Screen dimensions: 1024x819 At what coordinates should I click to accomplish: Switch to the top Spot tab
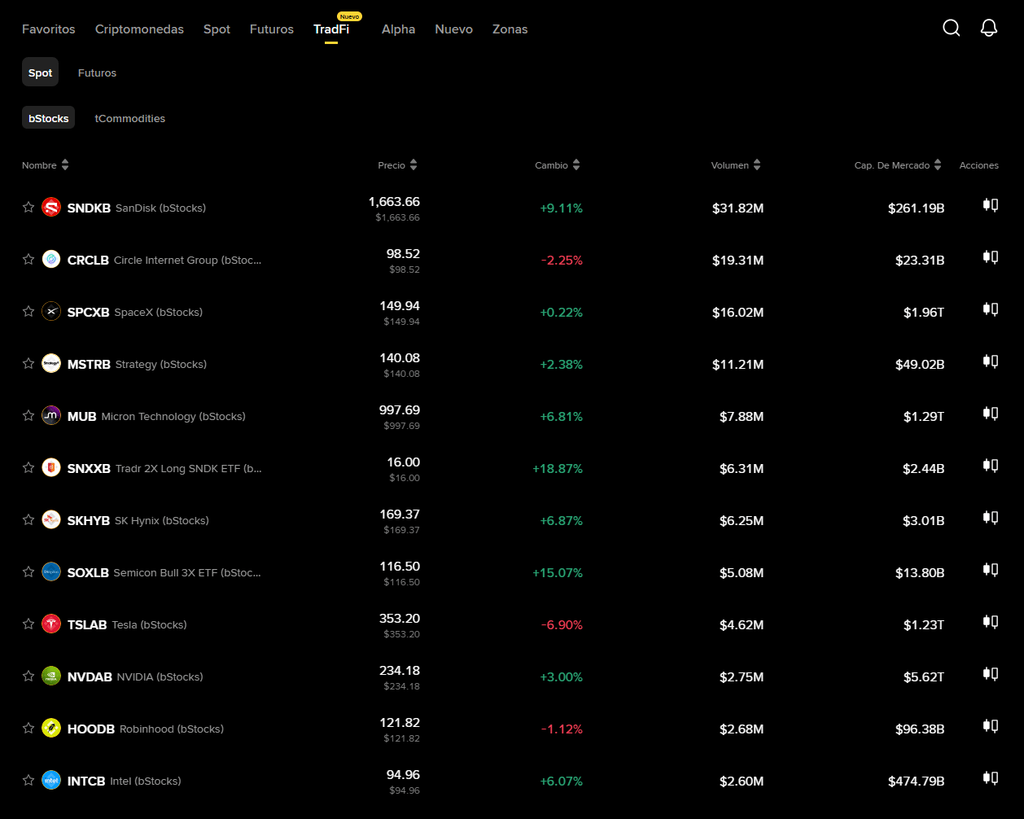(217, 29)
